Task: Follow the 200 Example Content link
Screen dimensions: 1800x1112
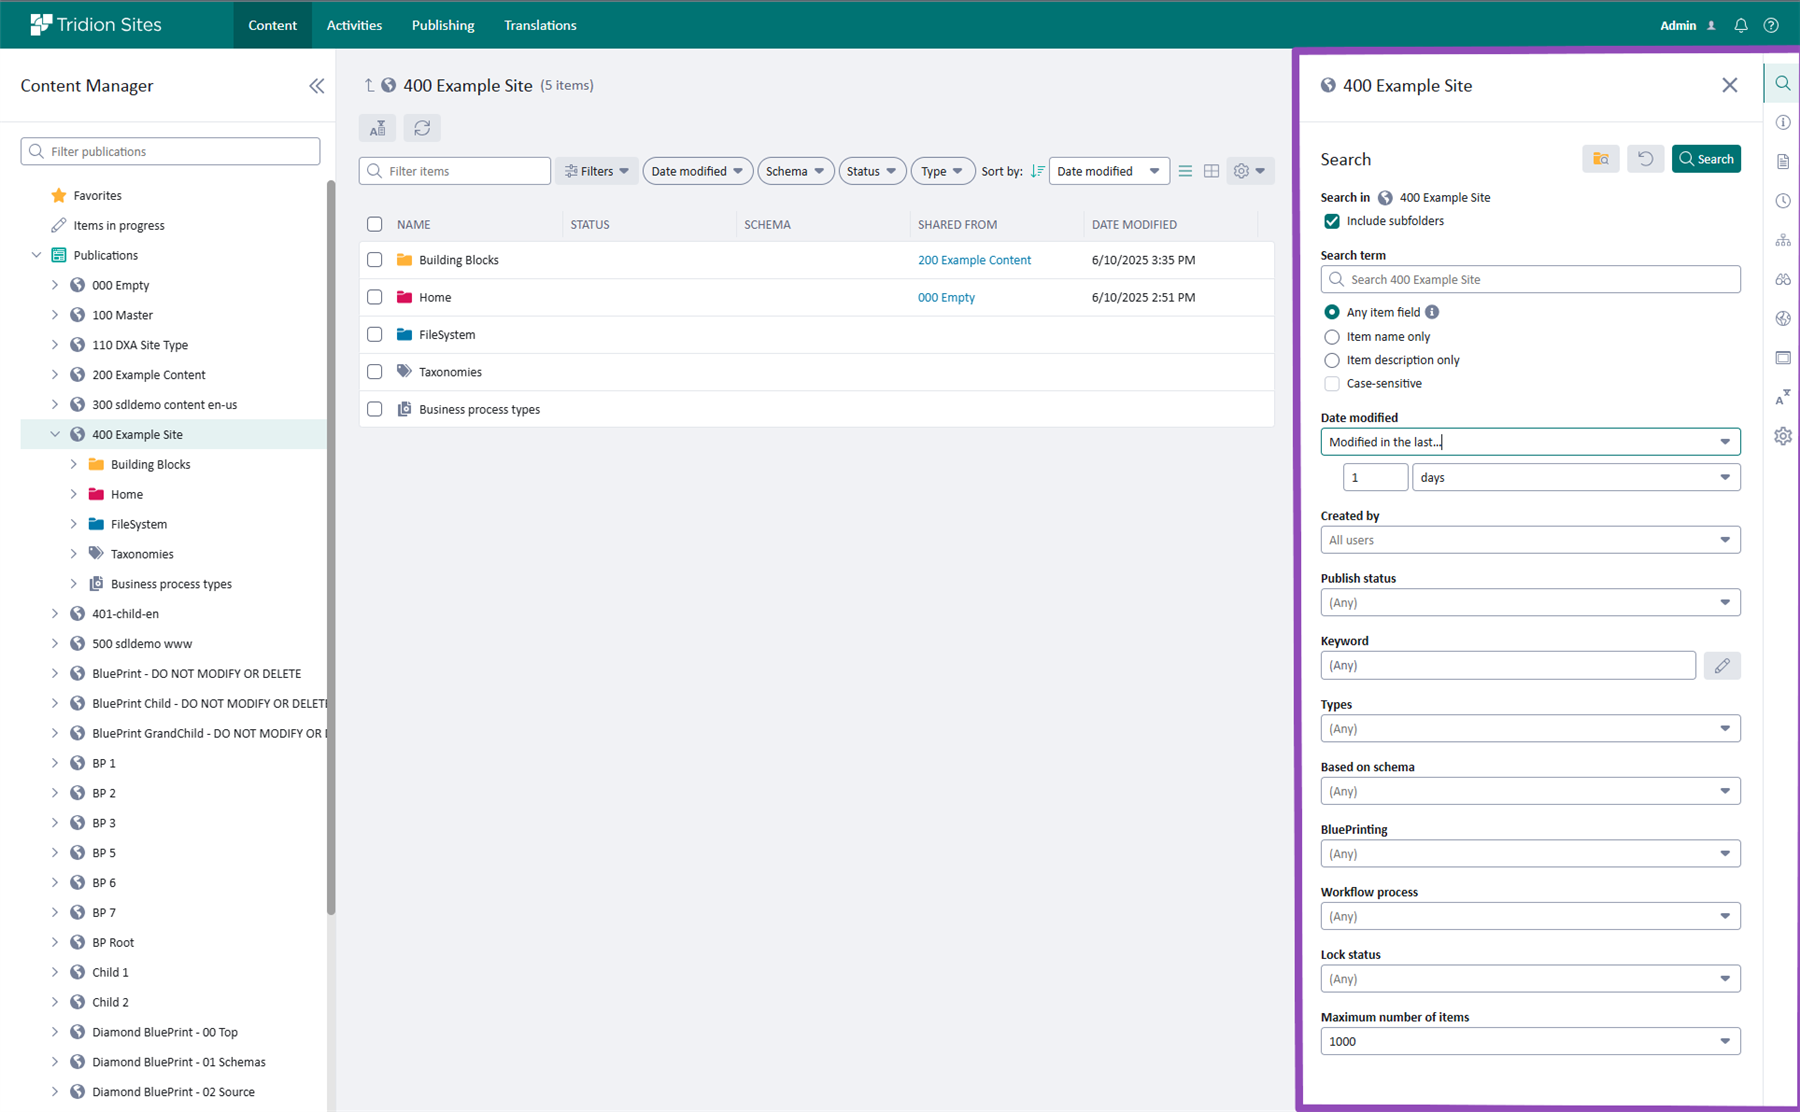Action: (974, 260)
